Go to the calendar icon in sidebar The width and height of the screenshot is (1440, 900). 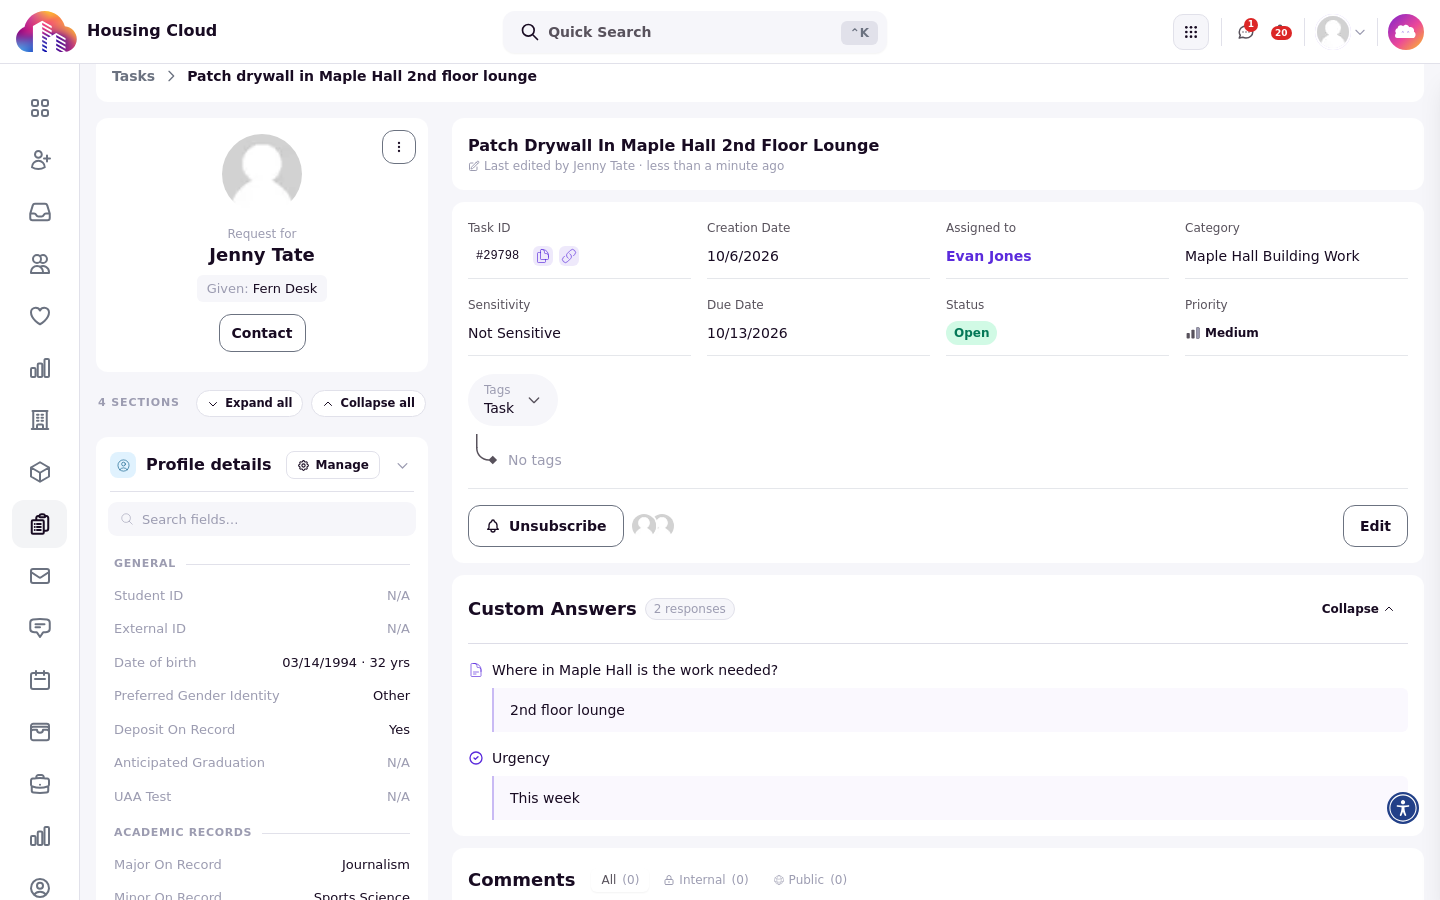40,680
